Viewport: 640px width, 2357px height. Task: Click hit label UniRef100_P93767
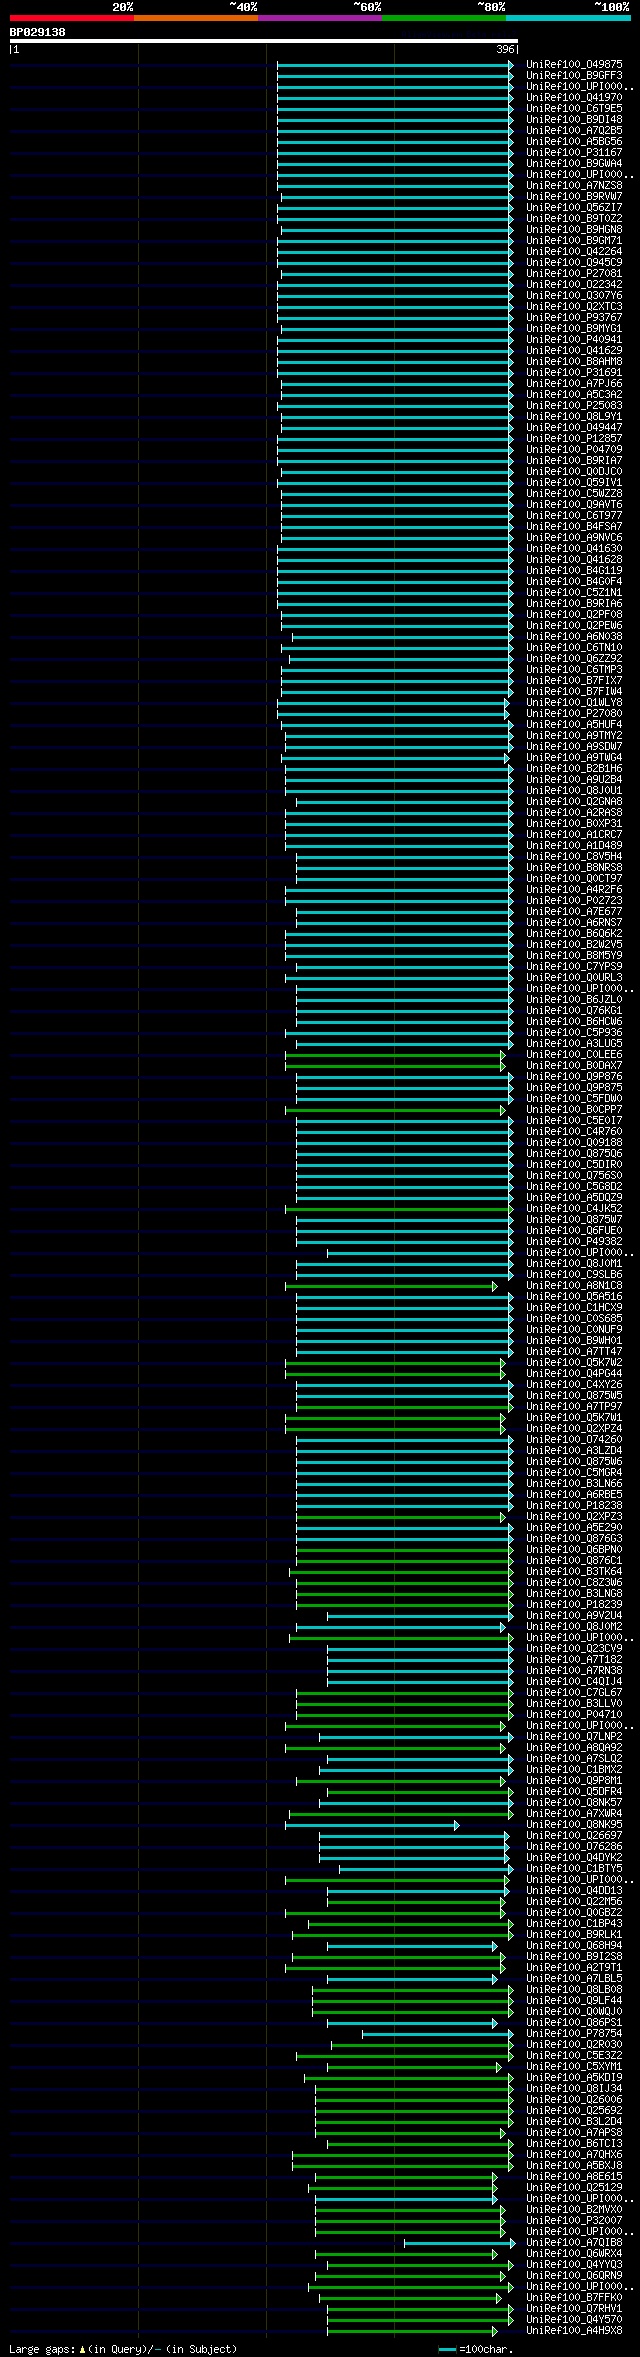(x=574, y=317)
